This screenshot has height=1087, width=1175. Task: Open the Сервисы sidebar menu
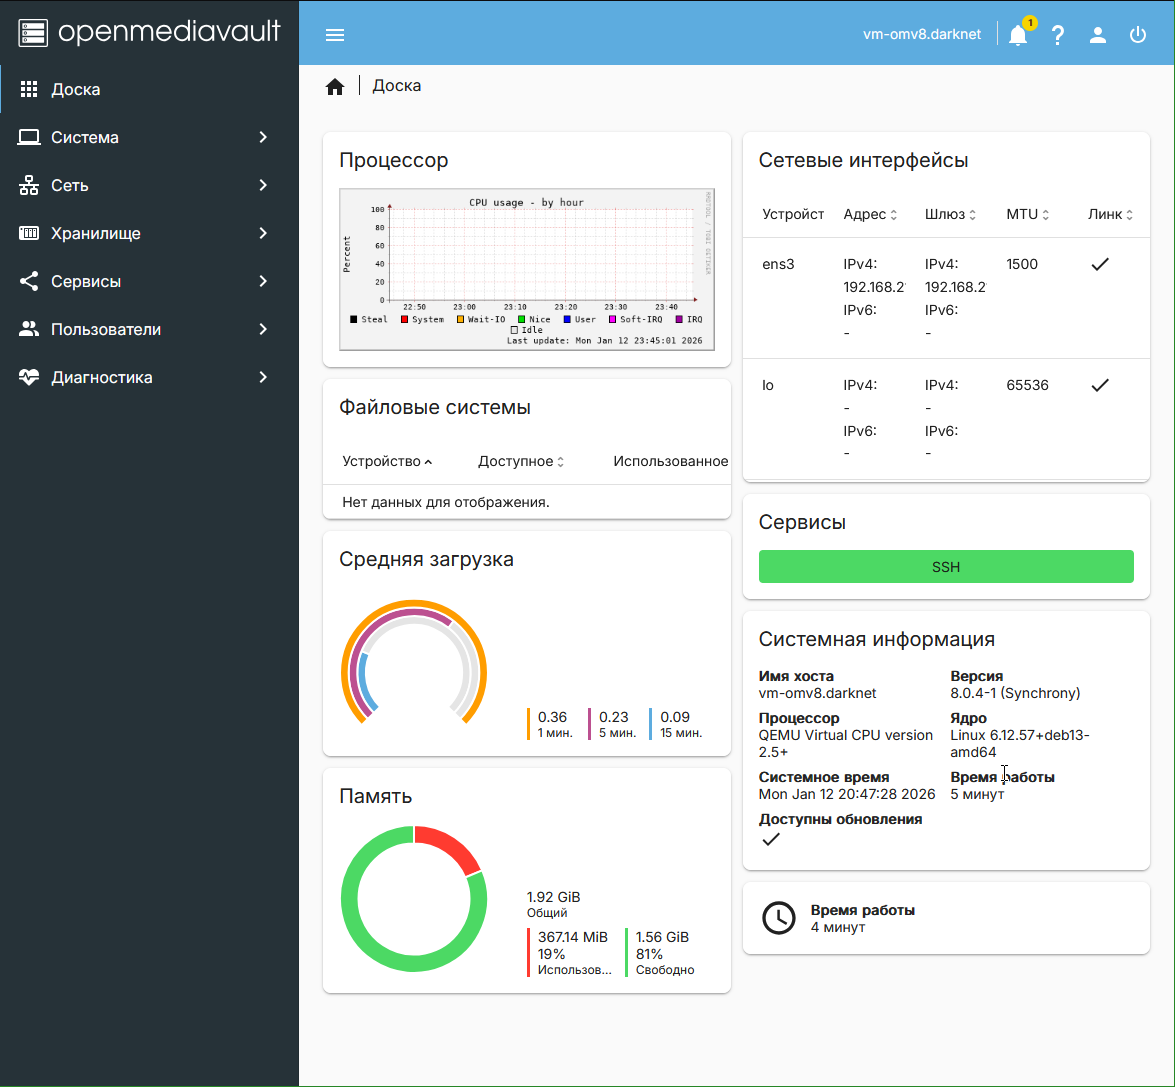point(86,282)
